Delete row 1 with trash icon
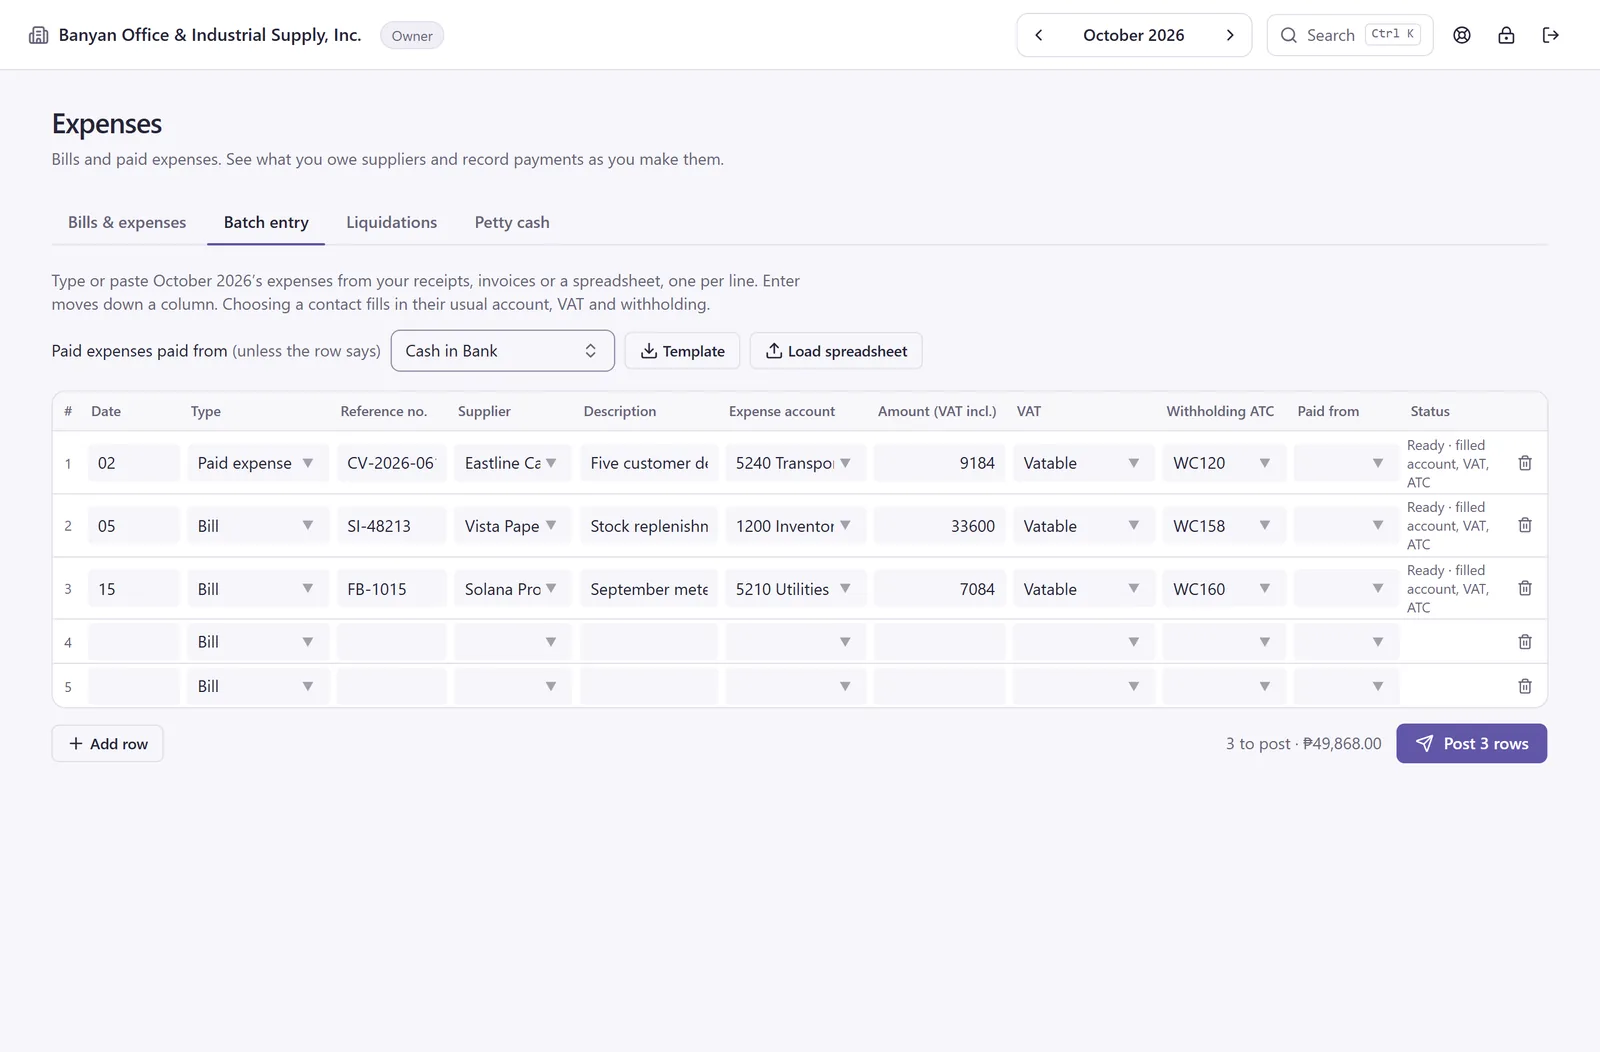 tap(1525, 463)
